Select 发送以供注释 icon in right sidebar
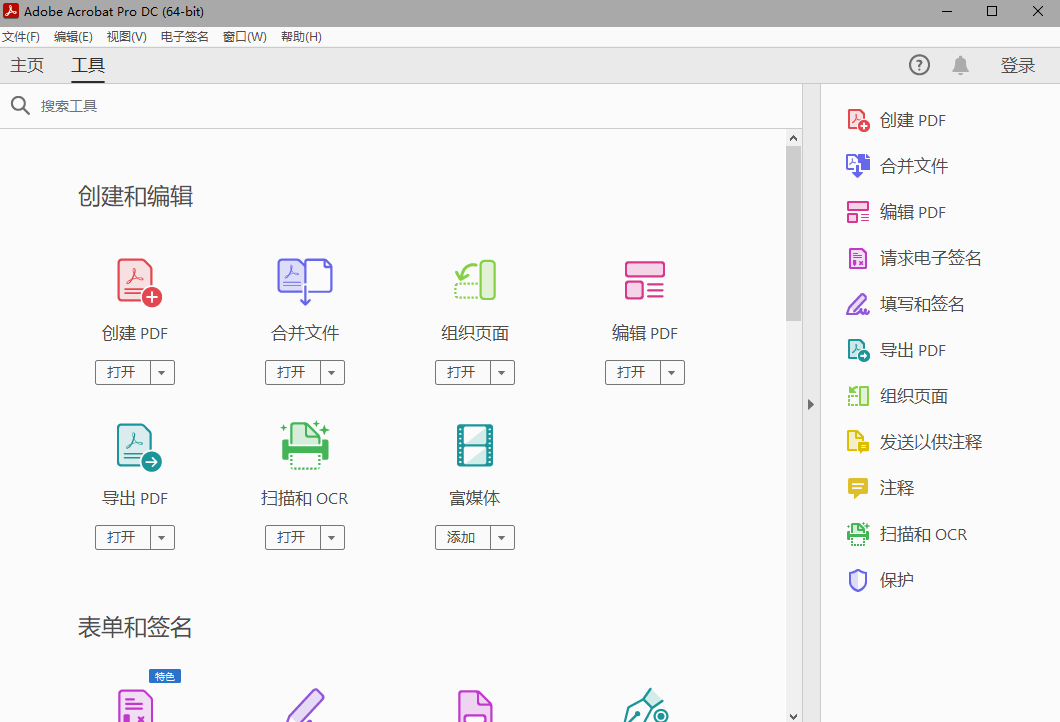Viewport: 1060px width, 722px height. point(858,442)
